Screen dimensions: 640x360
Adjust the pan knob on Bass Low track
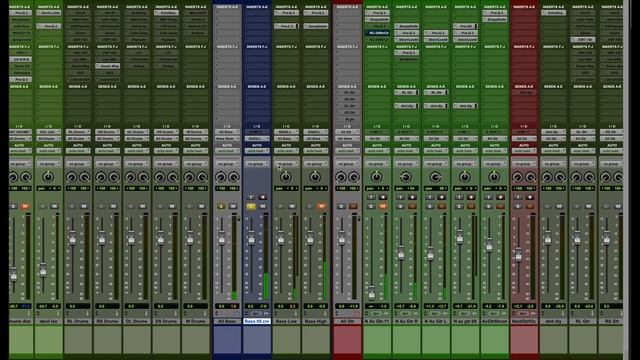pos(286,177)
